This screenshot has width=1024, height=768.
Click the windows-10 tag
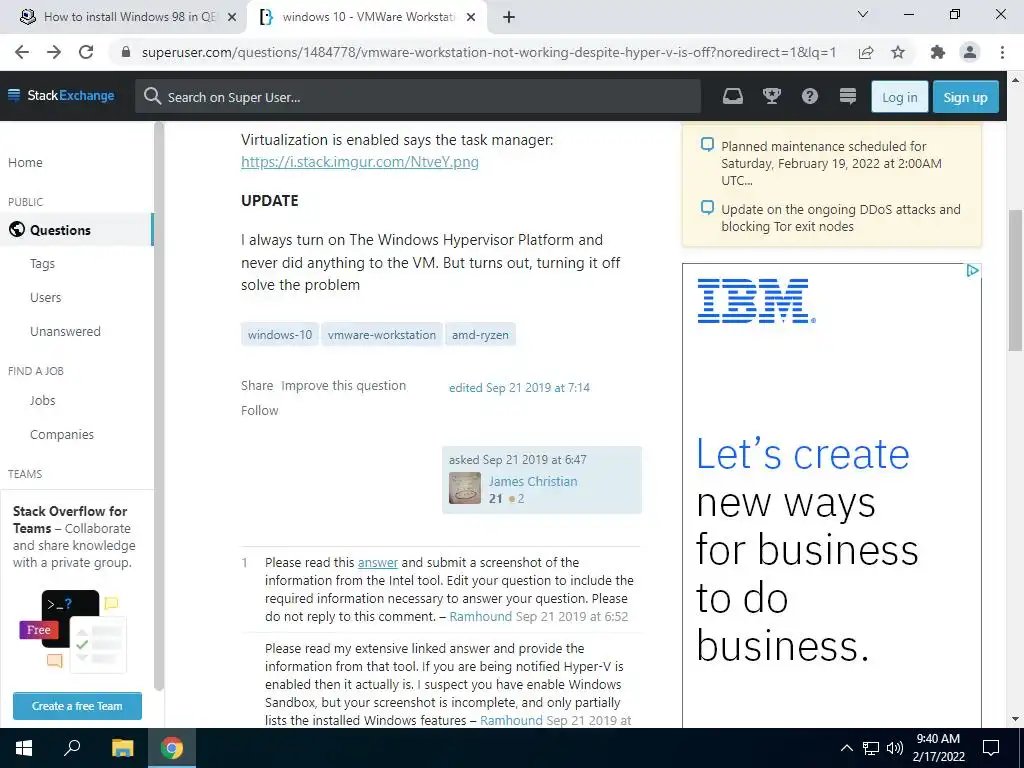280,334
